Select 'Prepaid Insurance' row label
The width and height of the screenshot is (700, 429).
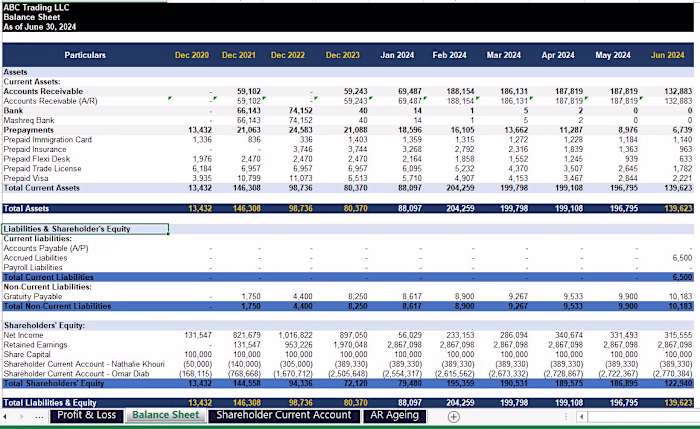tap(34, 150)
